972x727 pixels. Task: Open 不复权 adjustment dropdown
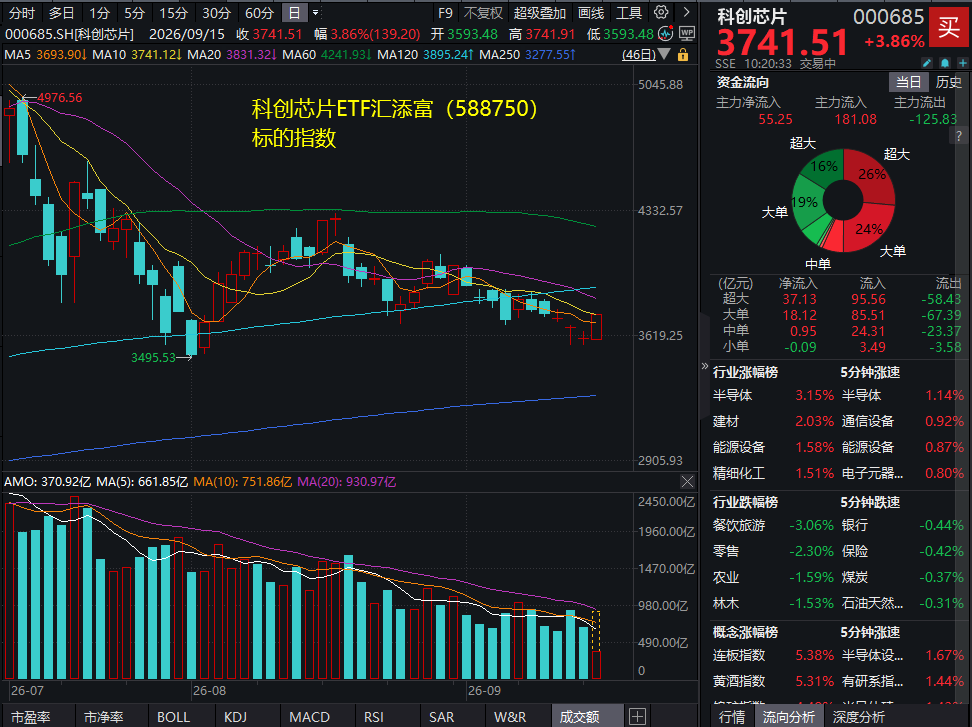click(483, 13)
